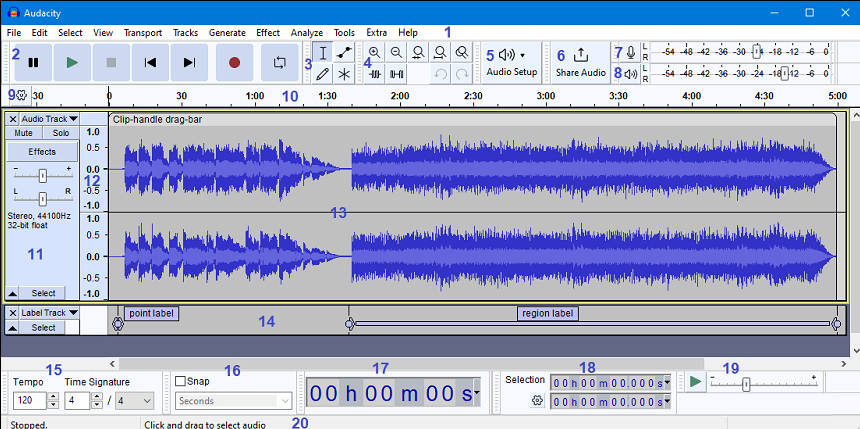Open the Label Track dropdown menu

49,313
